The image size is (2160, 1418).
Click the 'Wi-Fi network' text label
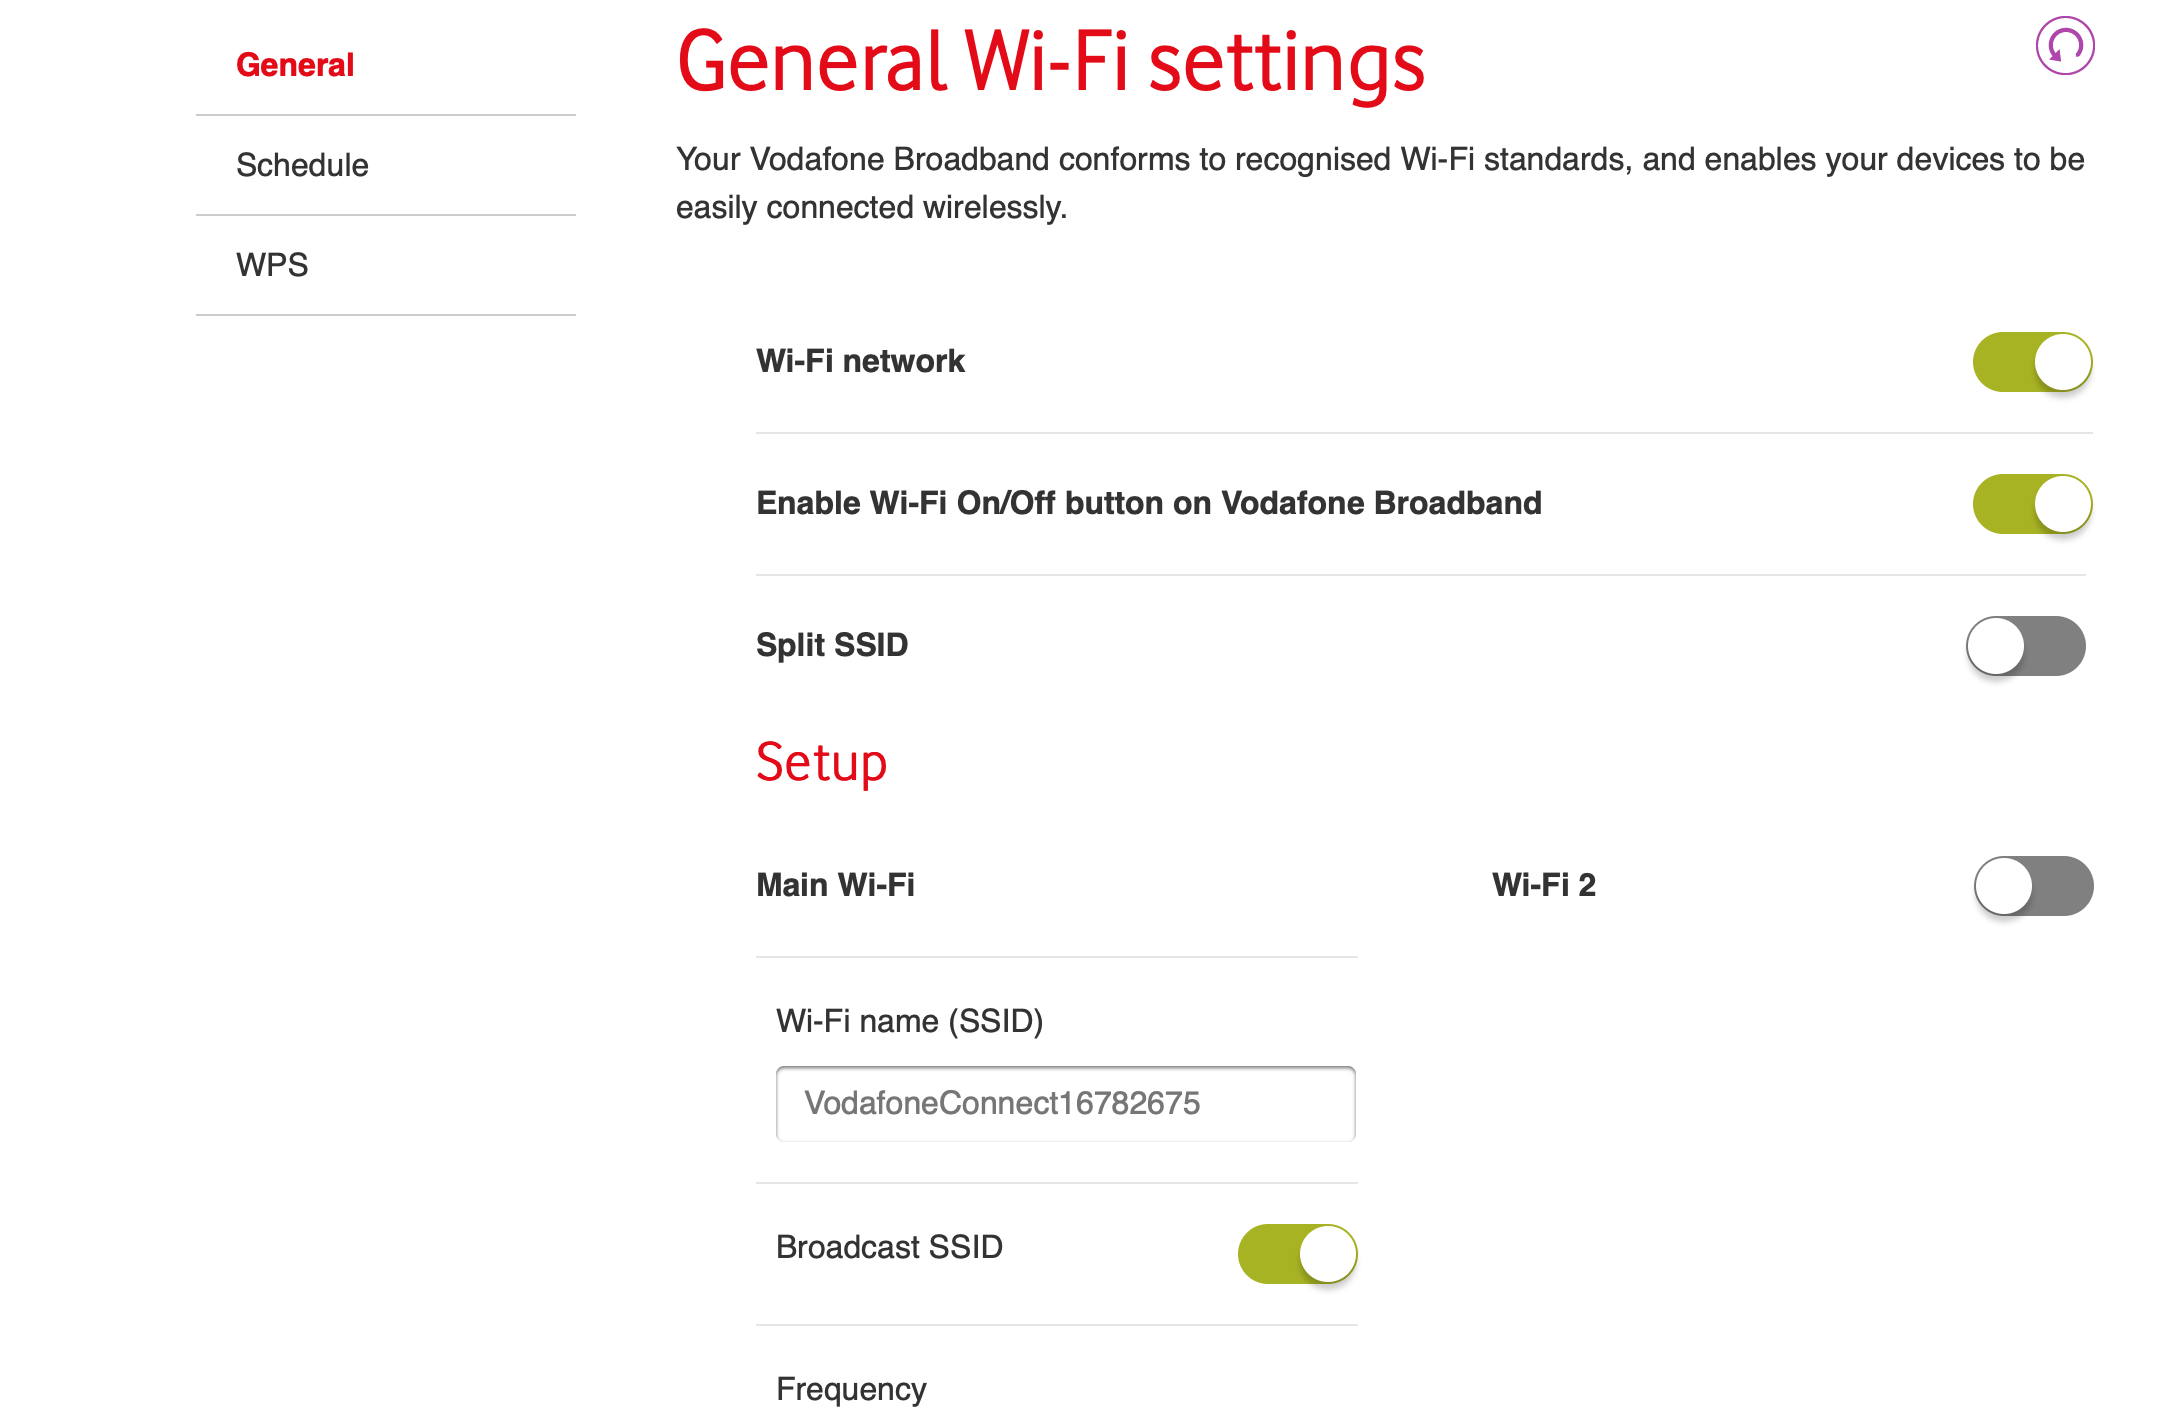click(860, 361)
